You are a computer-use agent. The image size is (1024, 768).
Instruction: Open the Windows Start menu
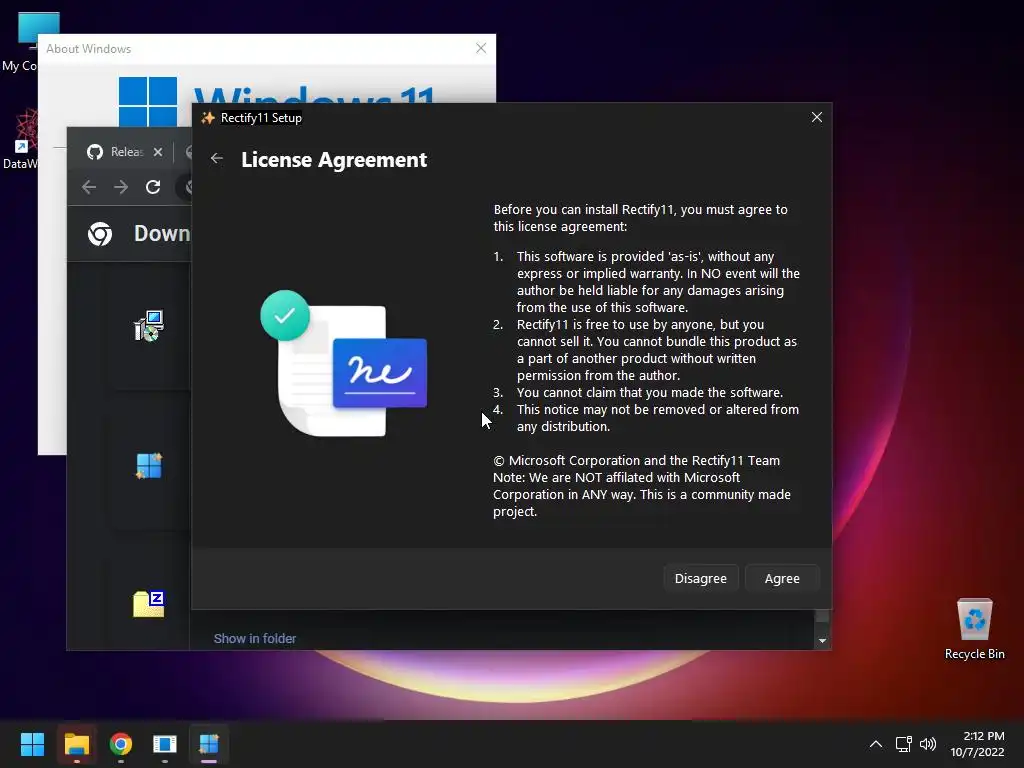[32, 744]
